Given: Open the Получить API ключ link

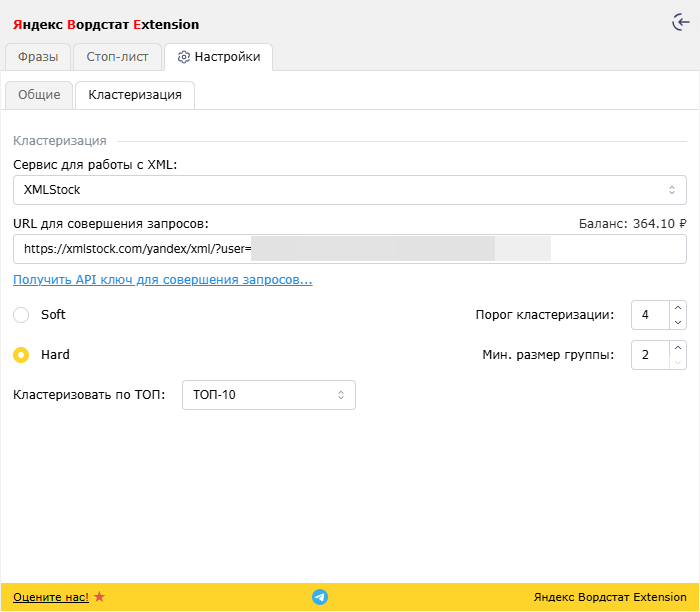Looking at the screenshot, I should 162,280.
